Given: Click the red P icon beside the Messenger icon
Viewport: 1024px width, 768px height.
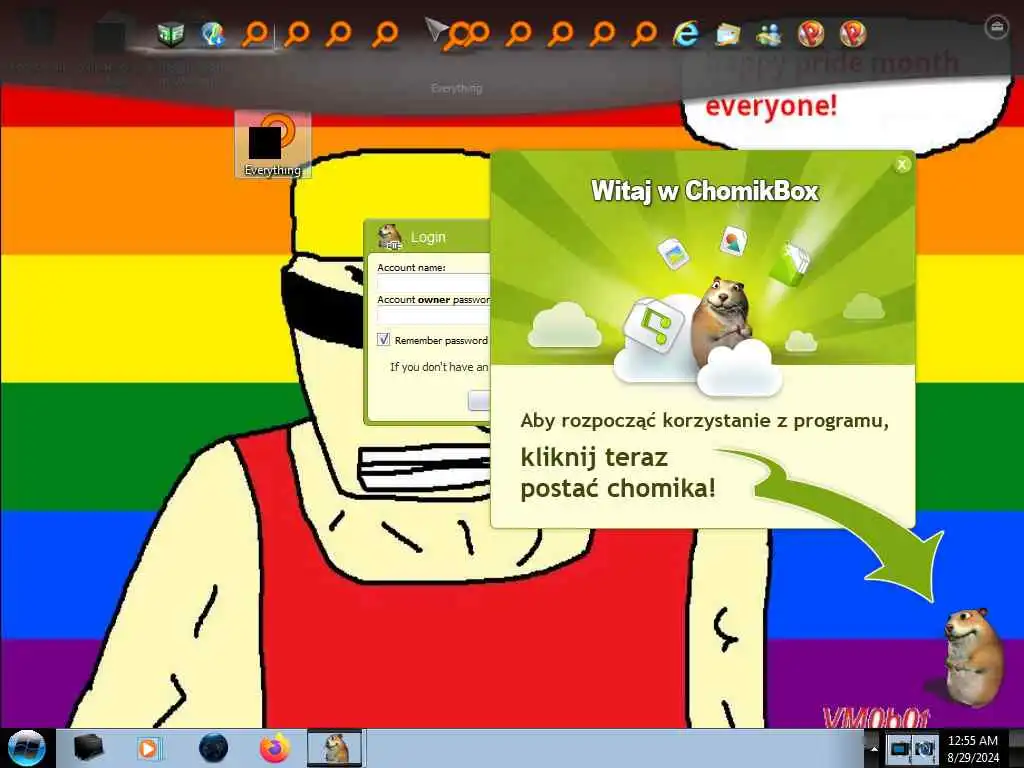Looking at the screenshot, I should pyautogui.click(x=811, y=33).
